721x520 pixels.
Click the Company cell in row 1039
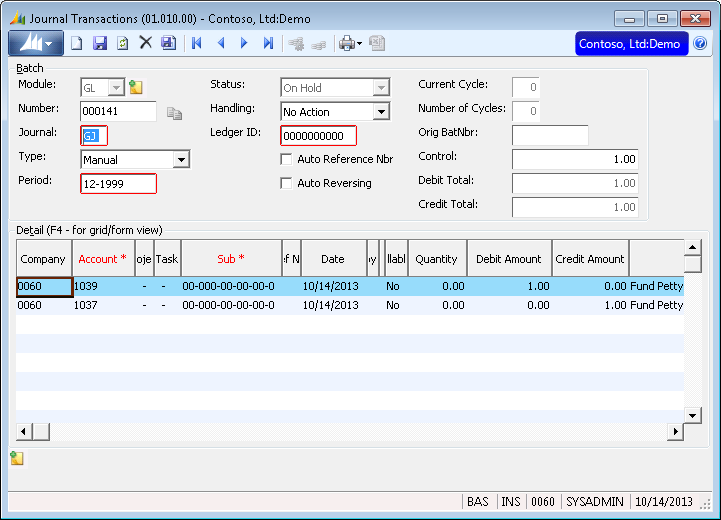[x=44, y=286]
